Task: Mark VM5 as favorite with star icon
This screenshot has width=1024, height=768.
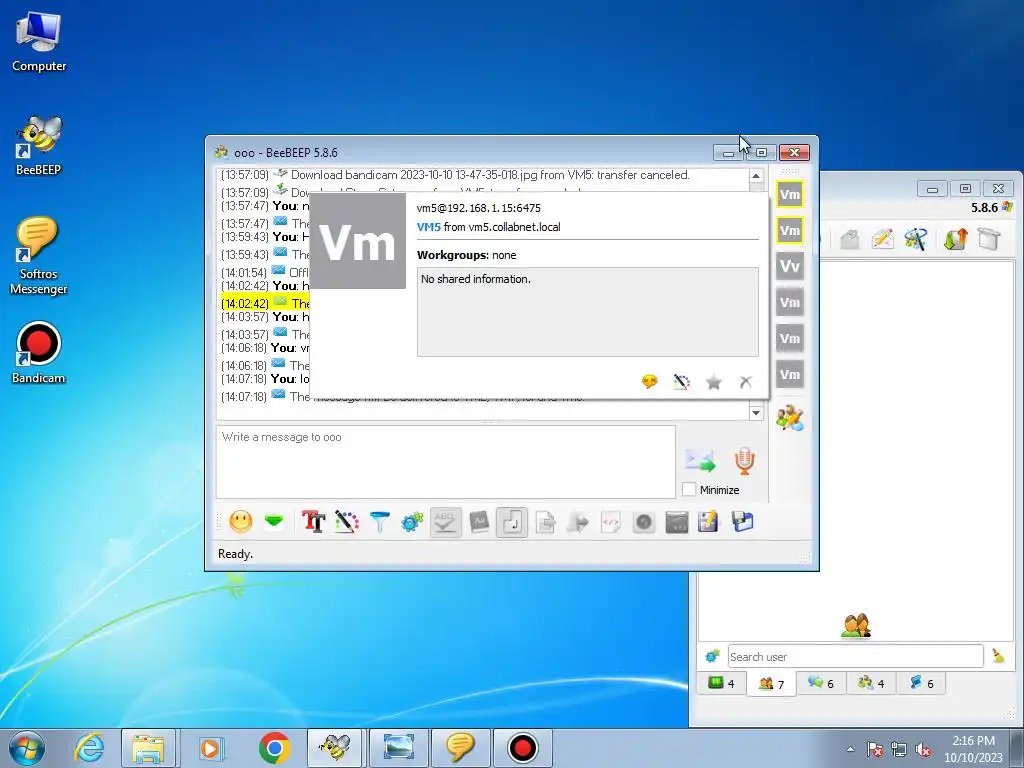Action: [714, 381]
